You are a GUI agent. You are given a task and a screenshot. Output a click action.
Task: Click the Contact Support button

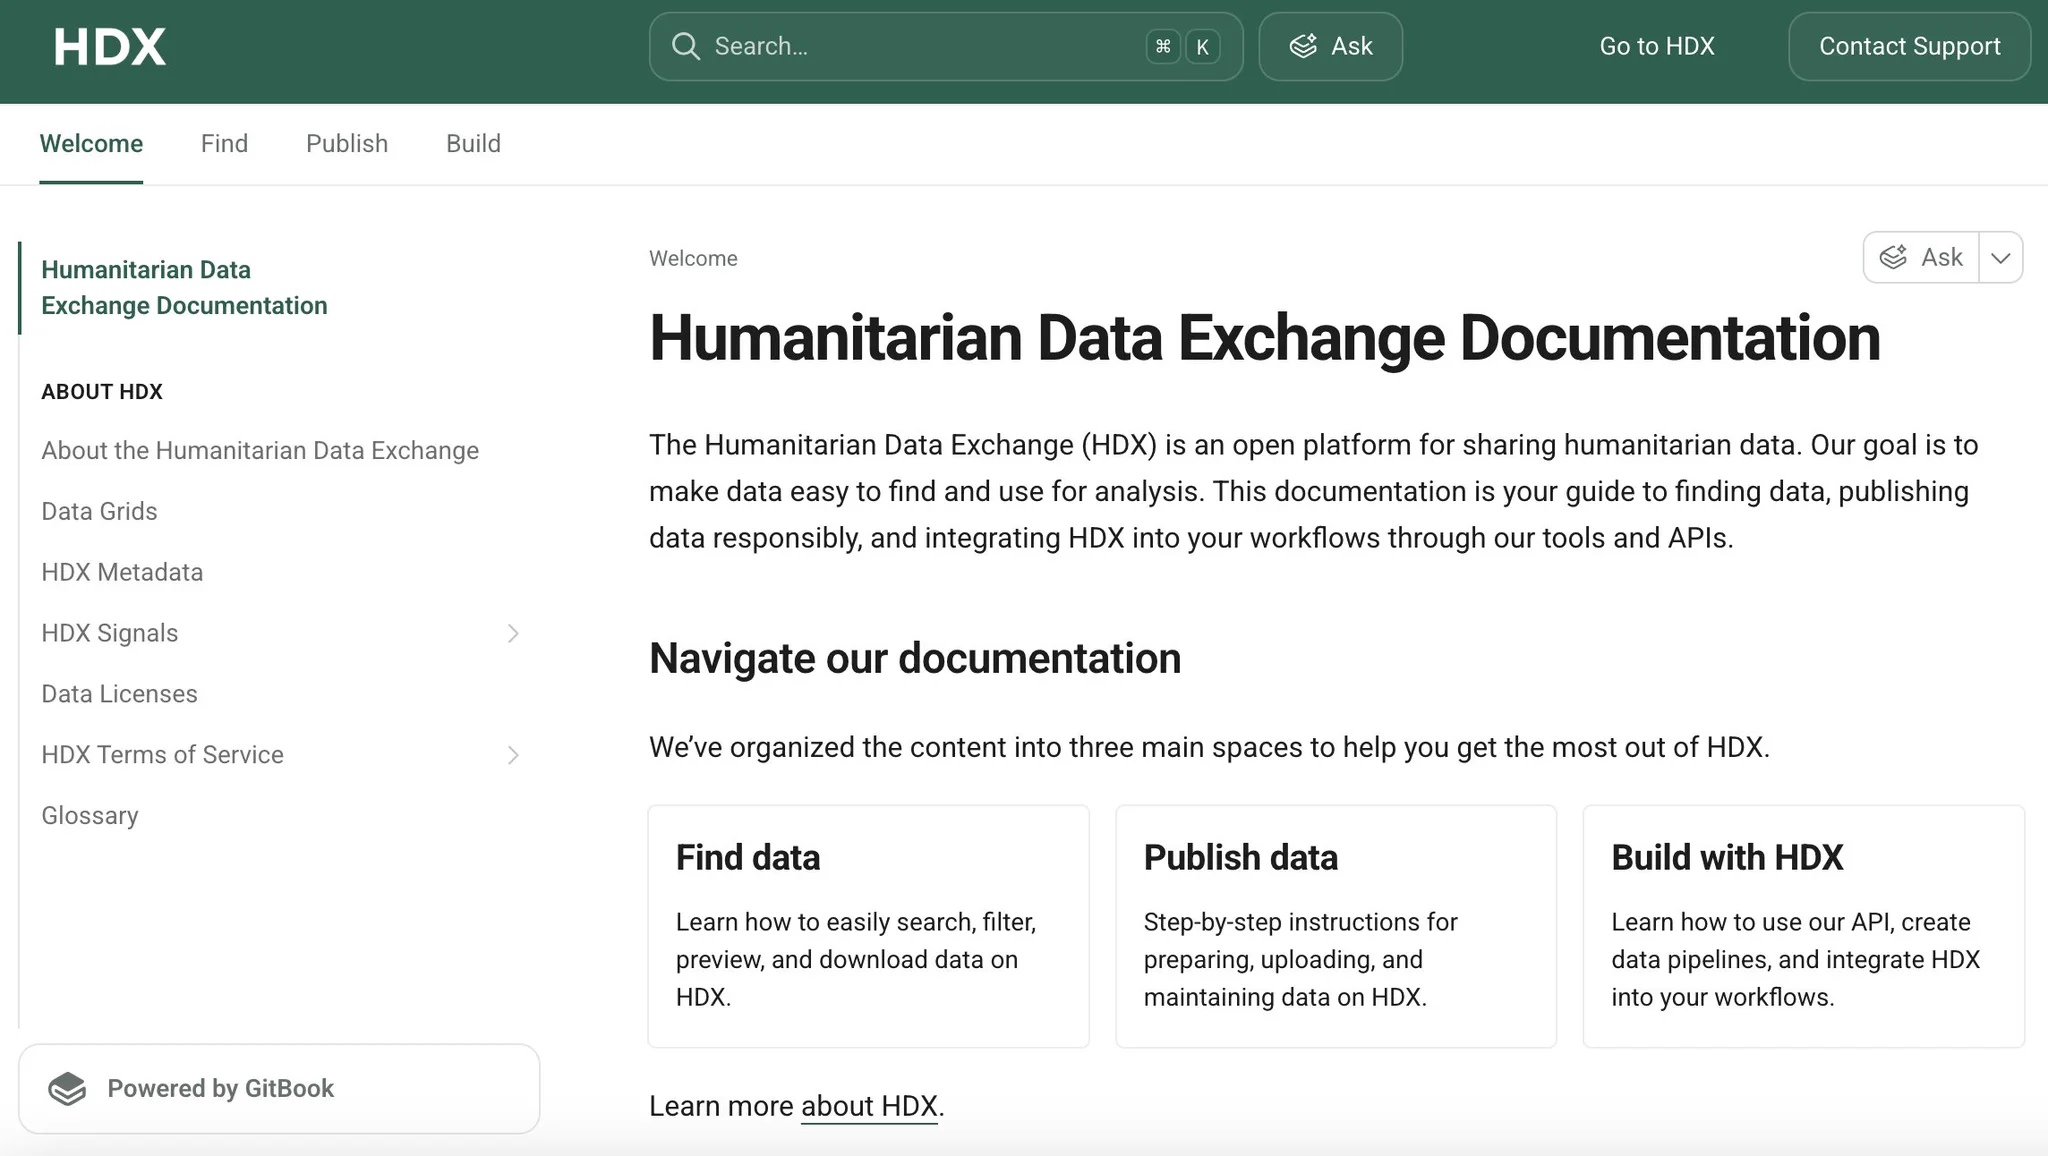point(1910,46)
